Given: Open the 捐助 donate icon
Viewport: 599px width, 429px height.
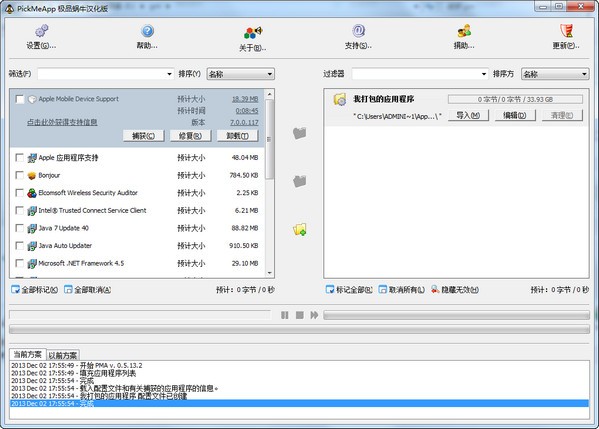Looking at the screenshot, I should (x=464, y=31).
